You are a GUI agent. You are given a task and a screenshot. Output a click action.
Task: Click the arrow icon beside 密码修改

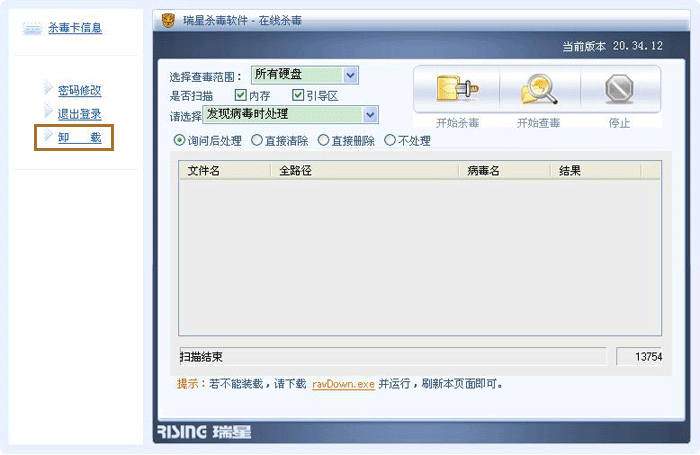(48, 87)
